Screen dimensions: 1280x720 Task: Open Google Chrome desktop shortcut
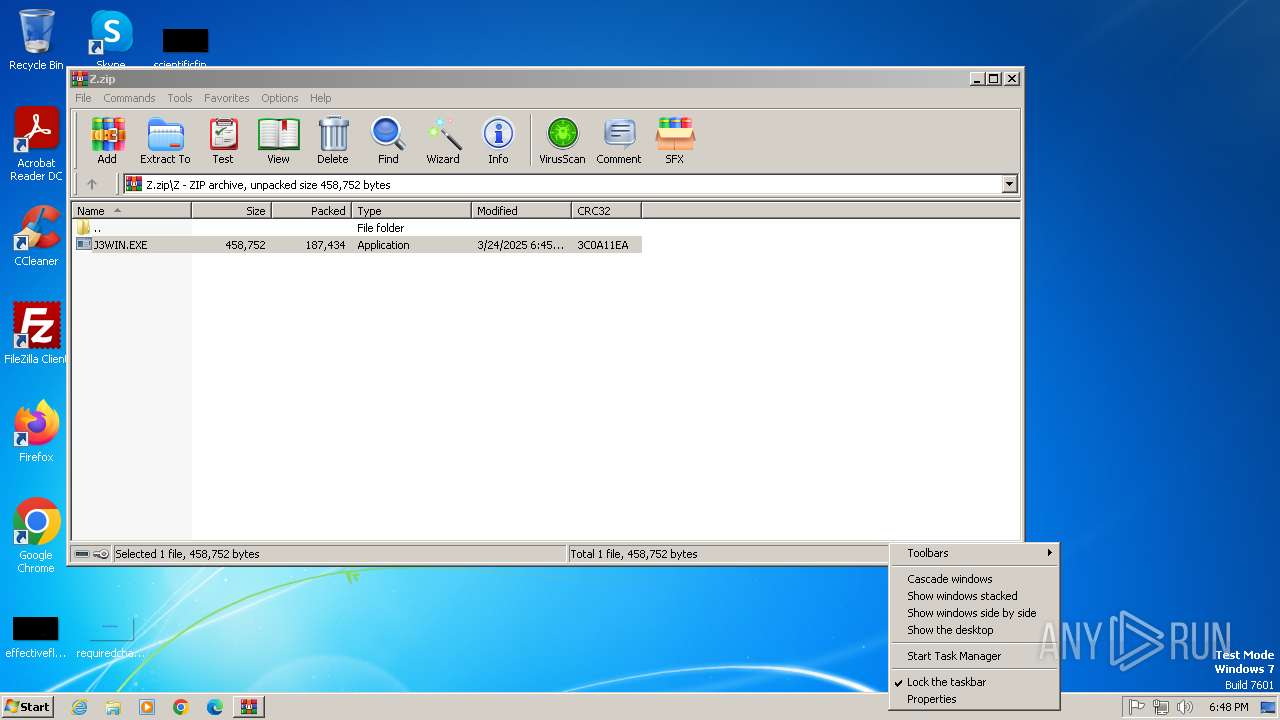tap(36, 536)
